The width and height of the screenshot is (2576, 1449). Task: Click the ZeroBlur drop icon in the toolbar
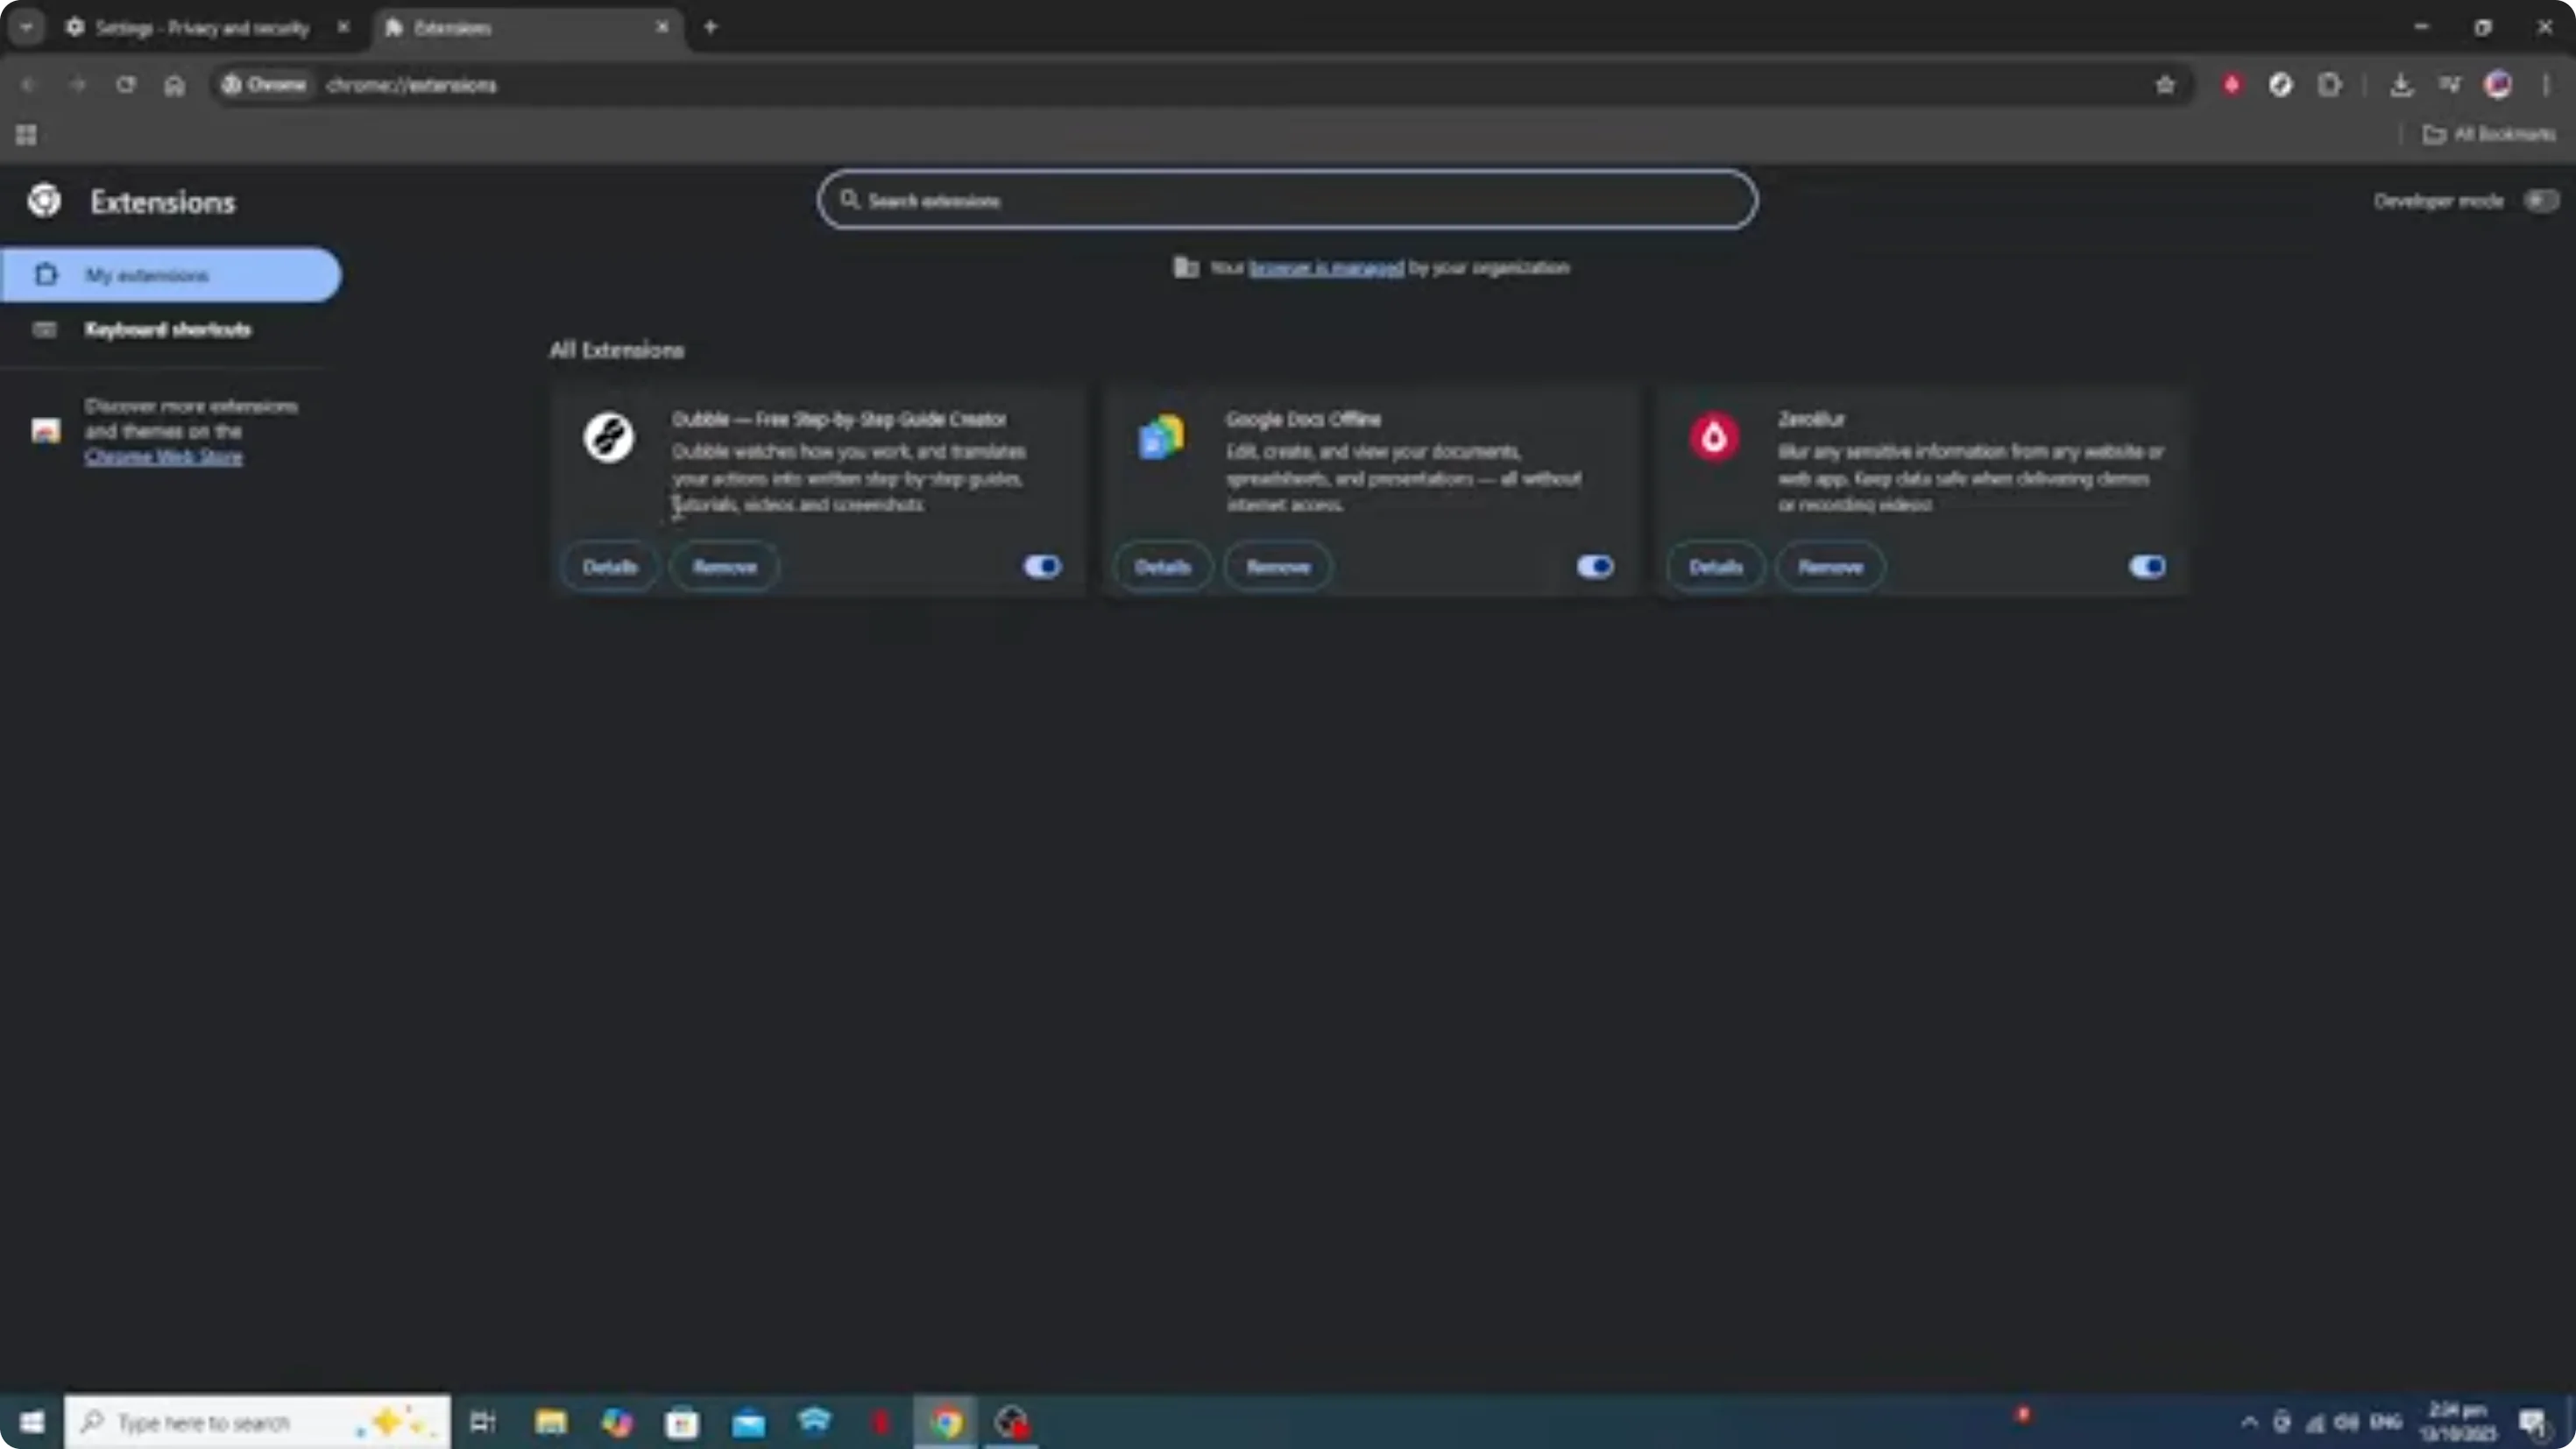point(2231,85)
